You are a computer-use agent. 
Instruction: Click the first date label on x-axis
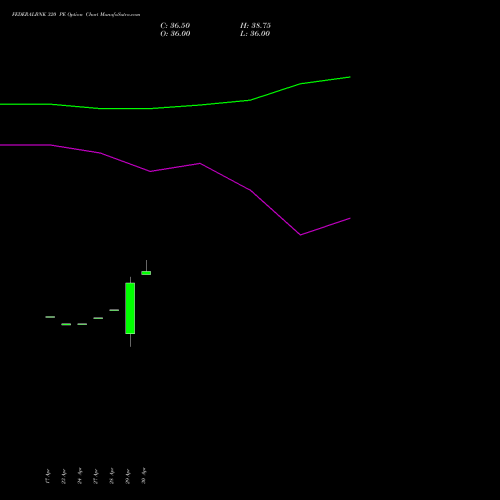tap(48, 476)
